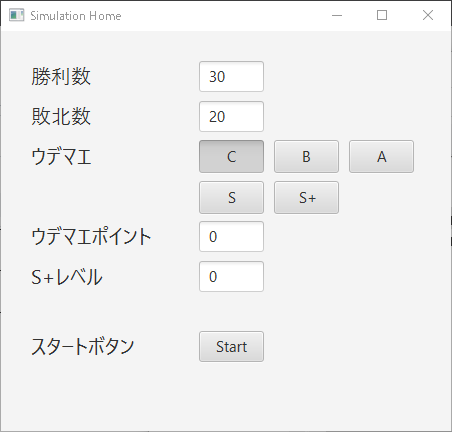Image resolution: width=452 pixels, height=432 pixels.
Task: Maximize the Simulation Home window
Action: click(x=382, y=15)
